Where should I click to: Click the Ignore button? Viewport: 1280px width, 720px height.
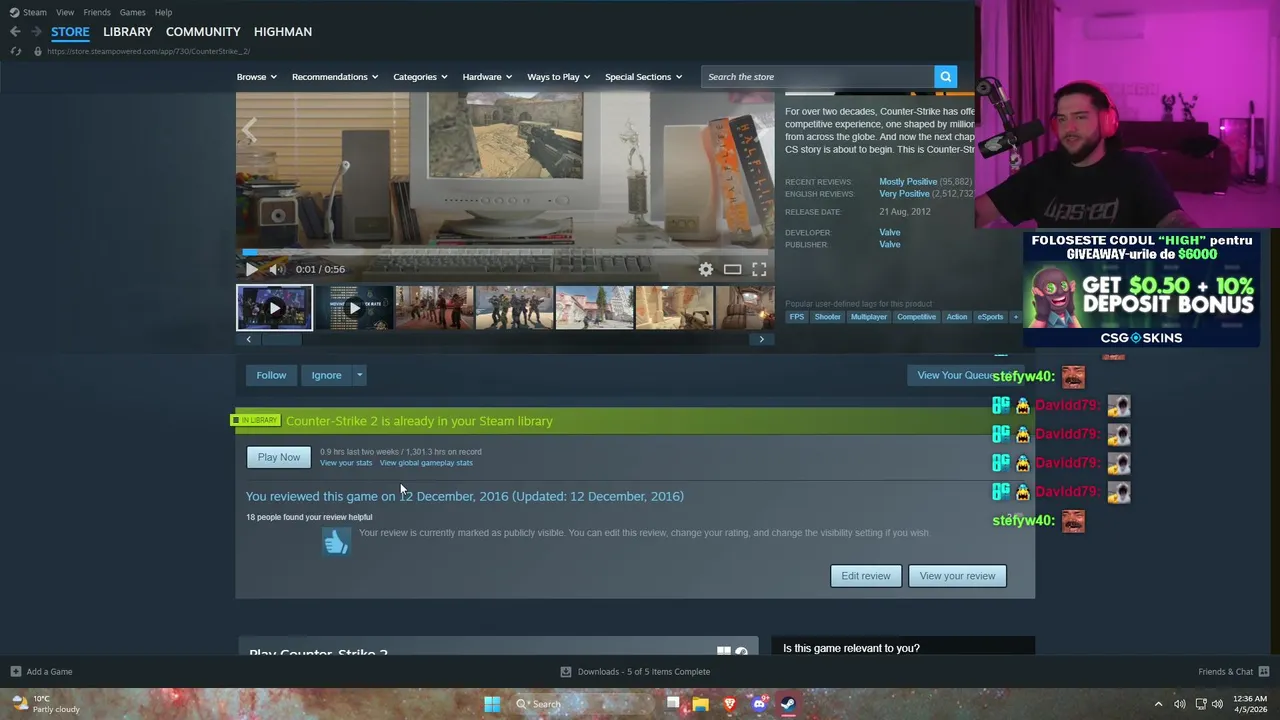(326, 375)
